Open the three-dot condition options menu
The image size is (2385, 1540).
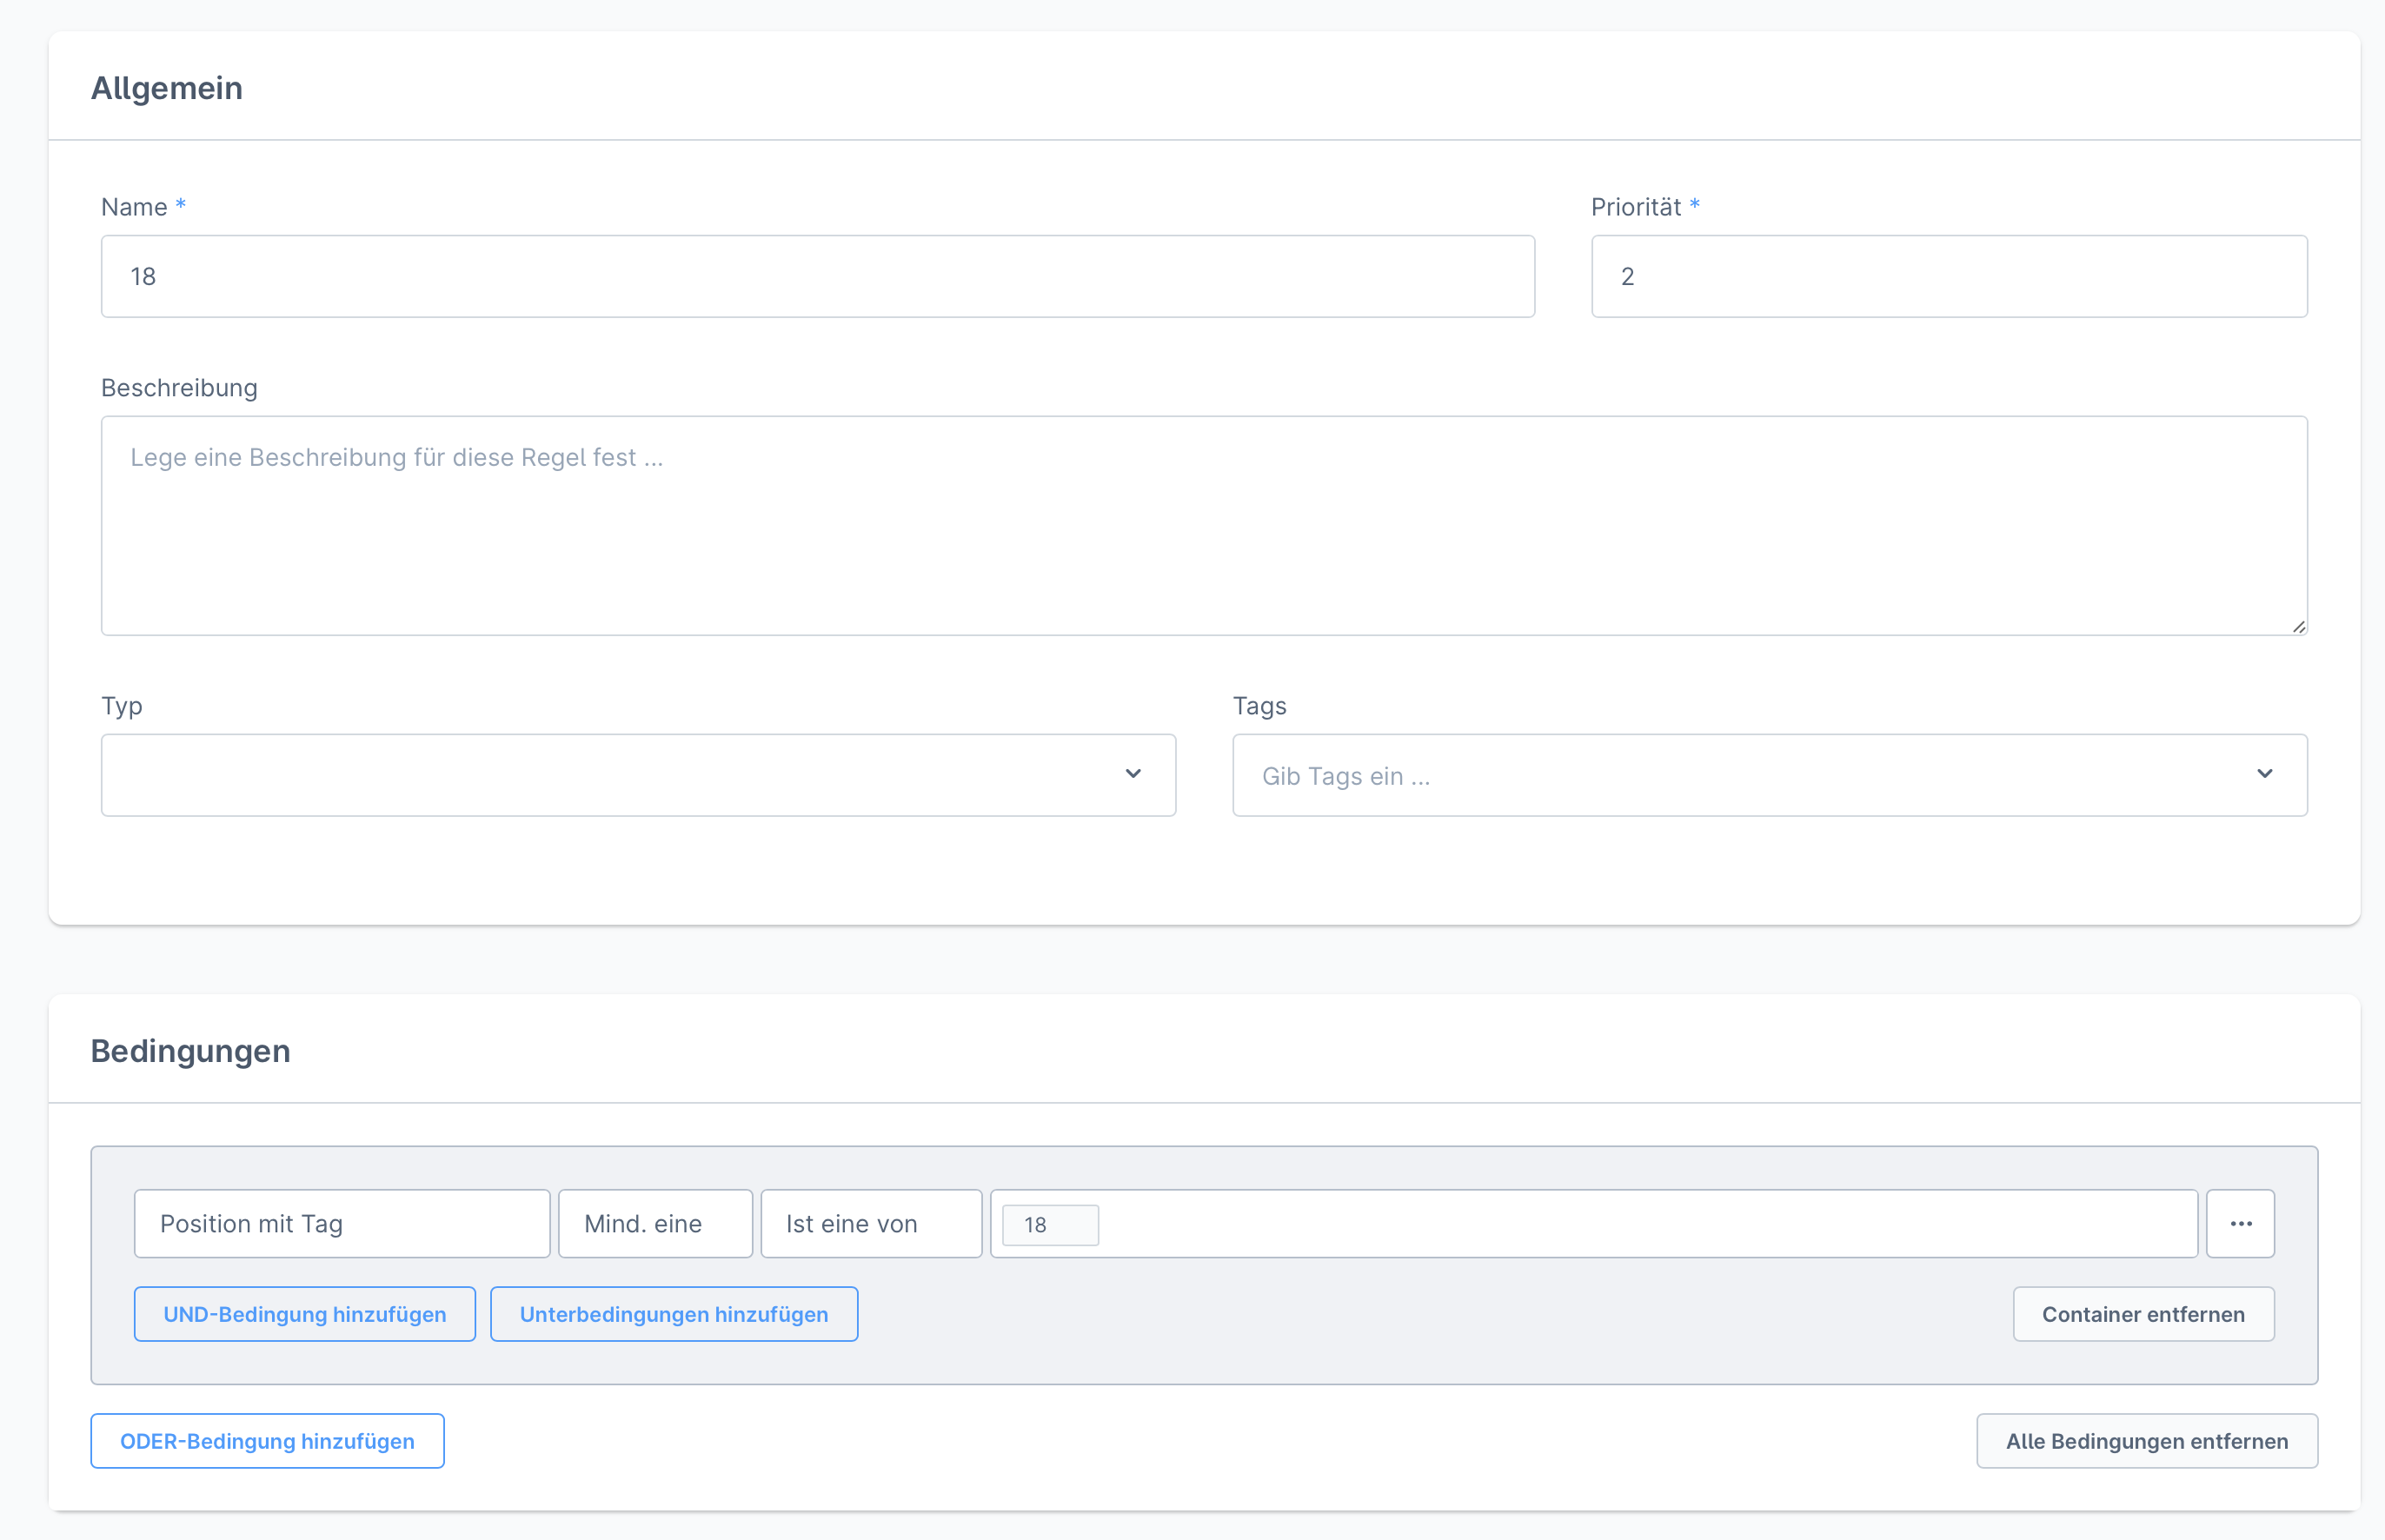pyautogui.click(x=2240, y=1223)
